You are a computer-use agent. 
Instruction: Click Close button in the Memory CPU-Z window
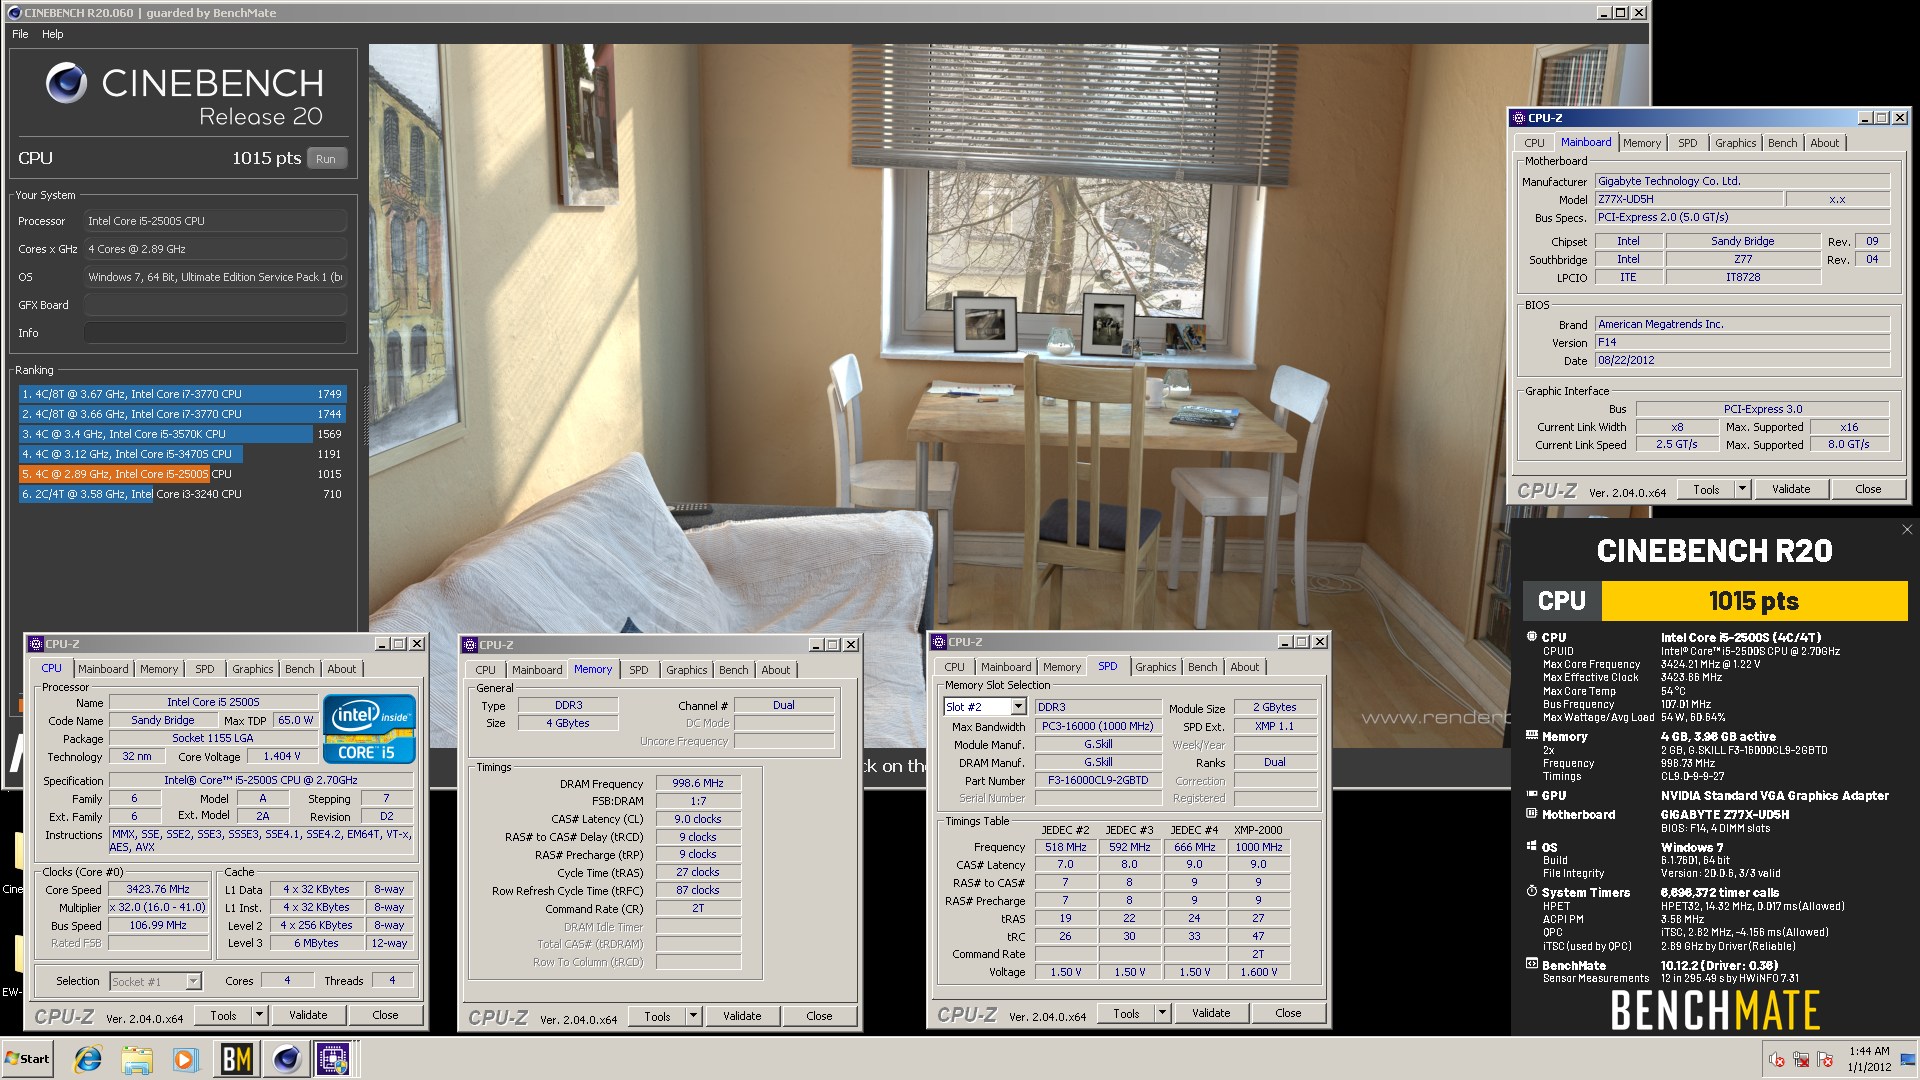[x=819, y=1016]
